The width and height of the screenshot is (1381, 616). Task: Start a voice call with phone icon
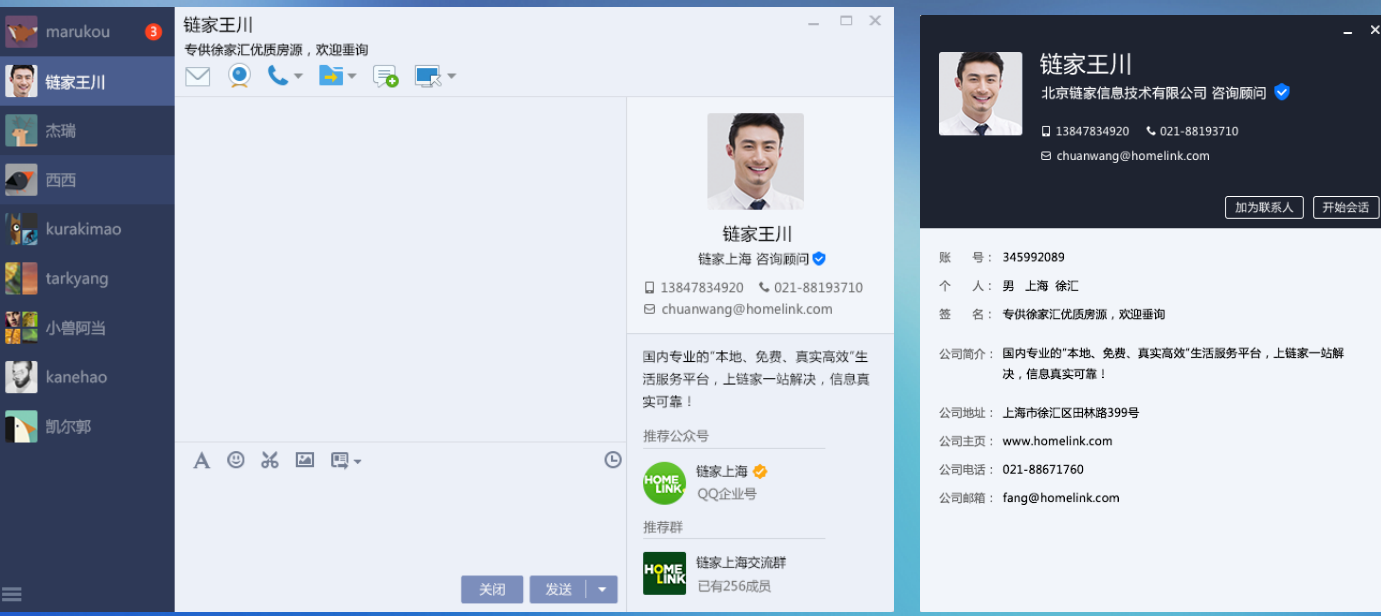tap(277, 75)
